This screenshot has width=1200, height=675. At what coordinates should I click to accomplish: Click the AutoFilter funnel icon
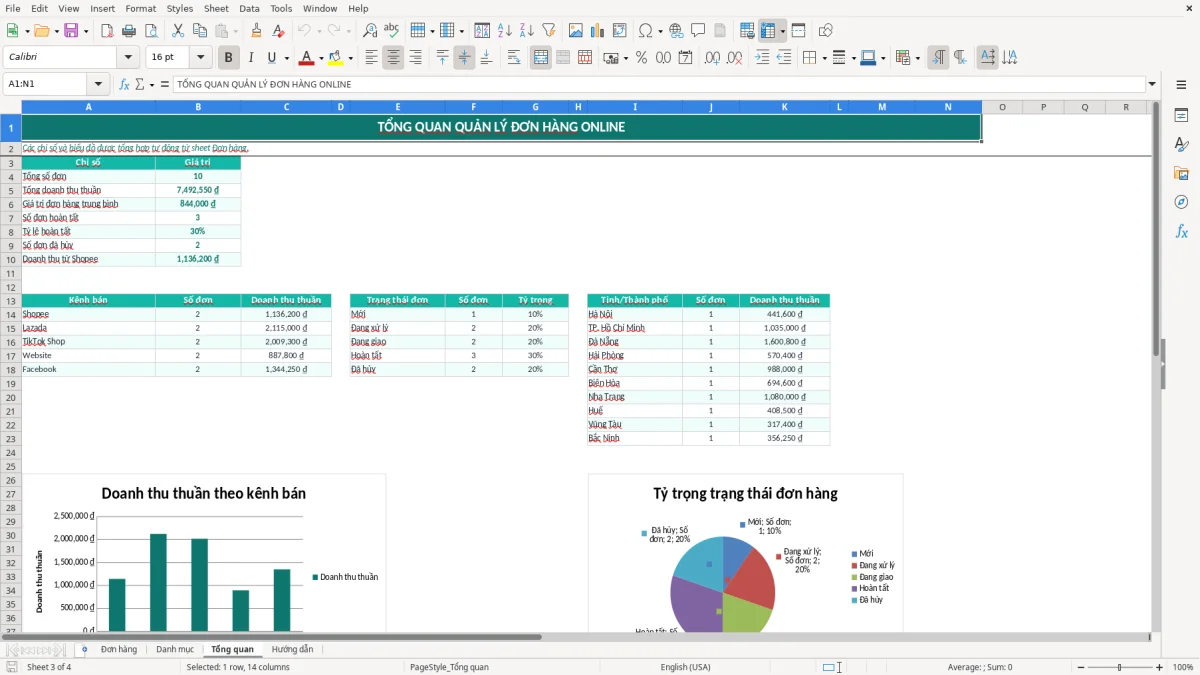click(548, 31)
